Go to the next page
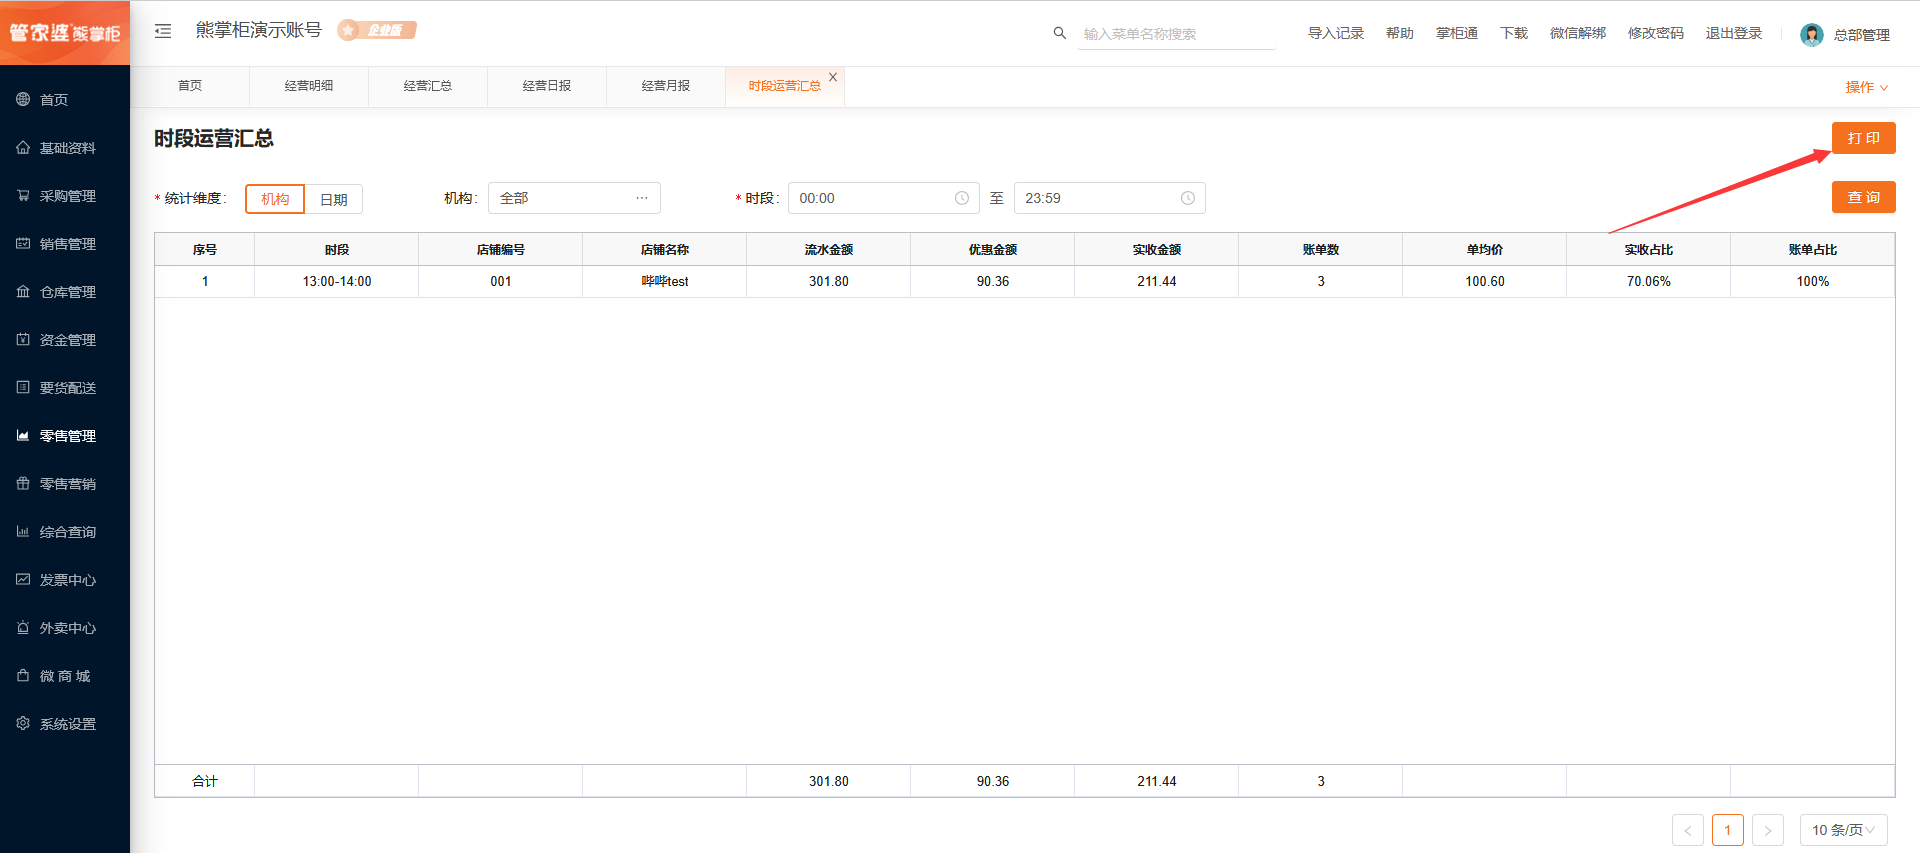Screen dimensions: 1920x853 point(1768,830)
